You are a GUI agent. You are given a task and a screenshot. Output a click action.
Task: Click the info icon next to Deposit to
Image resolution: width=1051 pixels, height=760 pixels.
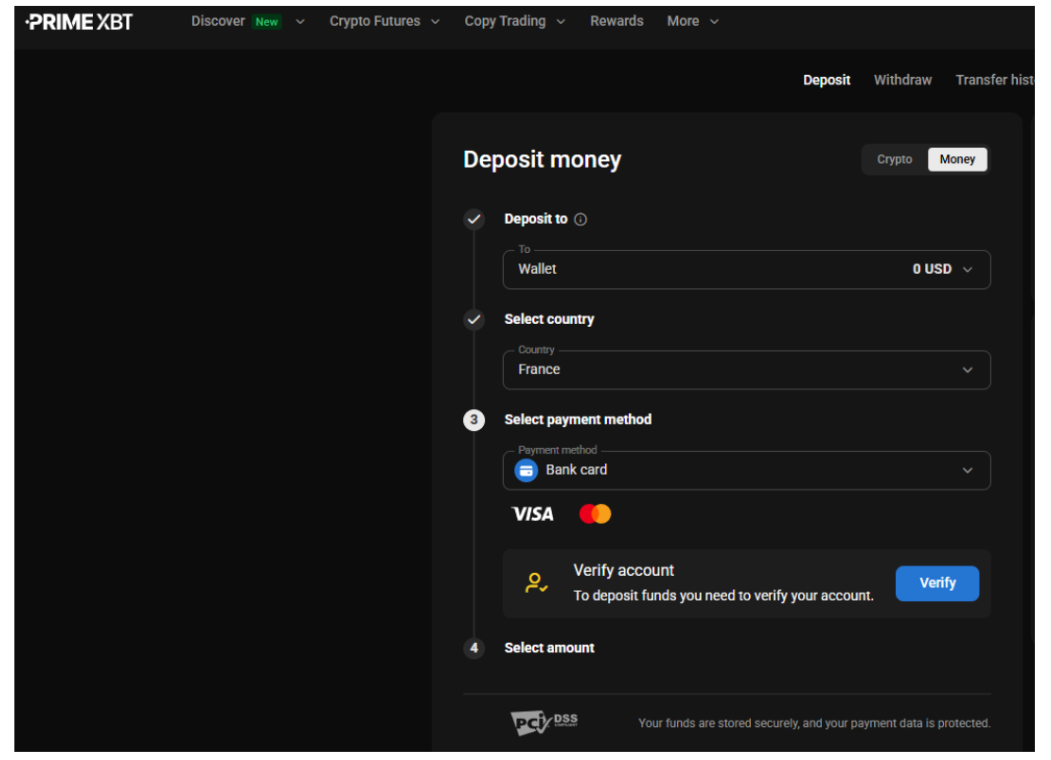coord(580,219)
